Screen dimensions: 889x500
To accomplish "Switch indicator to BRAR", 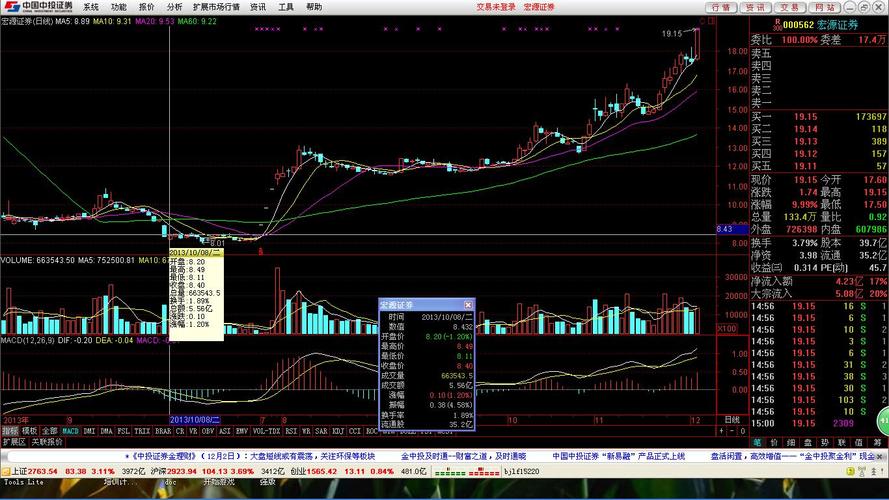I will coord(163,431).
